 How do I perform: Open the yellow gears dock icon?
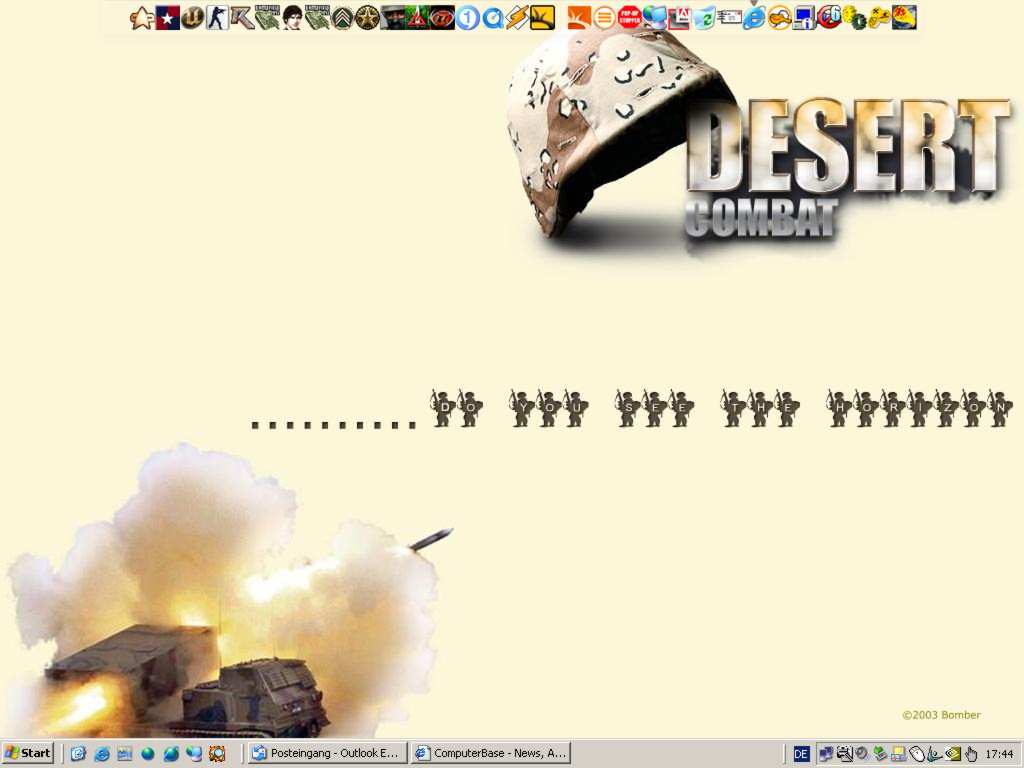point(854,18)
